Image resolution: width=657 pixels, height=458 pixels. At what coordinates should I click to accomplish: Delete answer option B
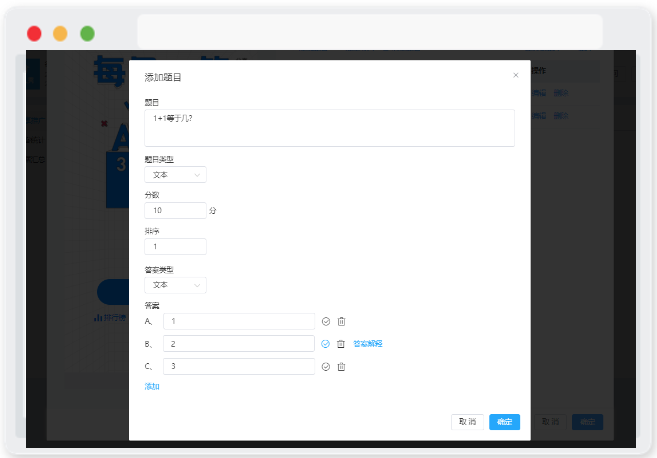[x=341, y=344]
